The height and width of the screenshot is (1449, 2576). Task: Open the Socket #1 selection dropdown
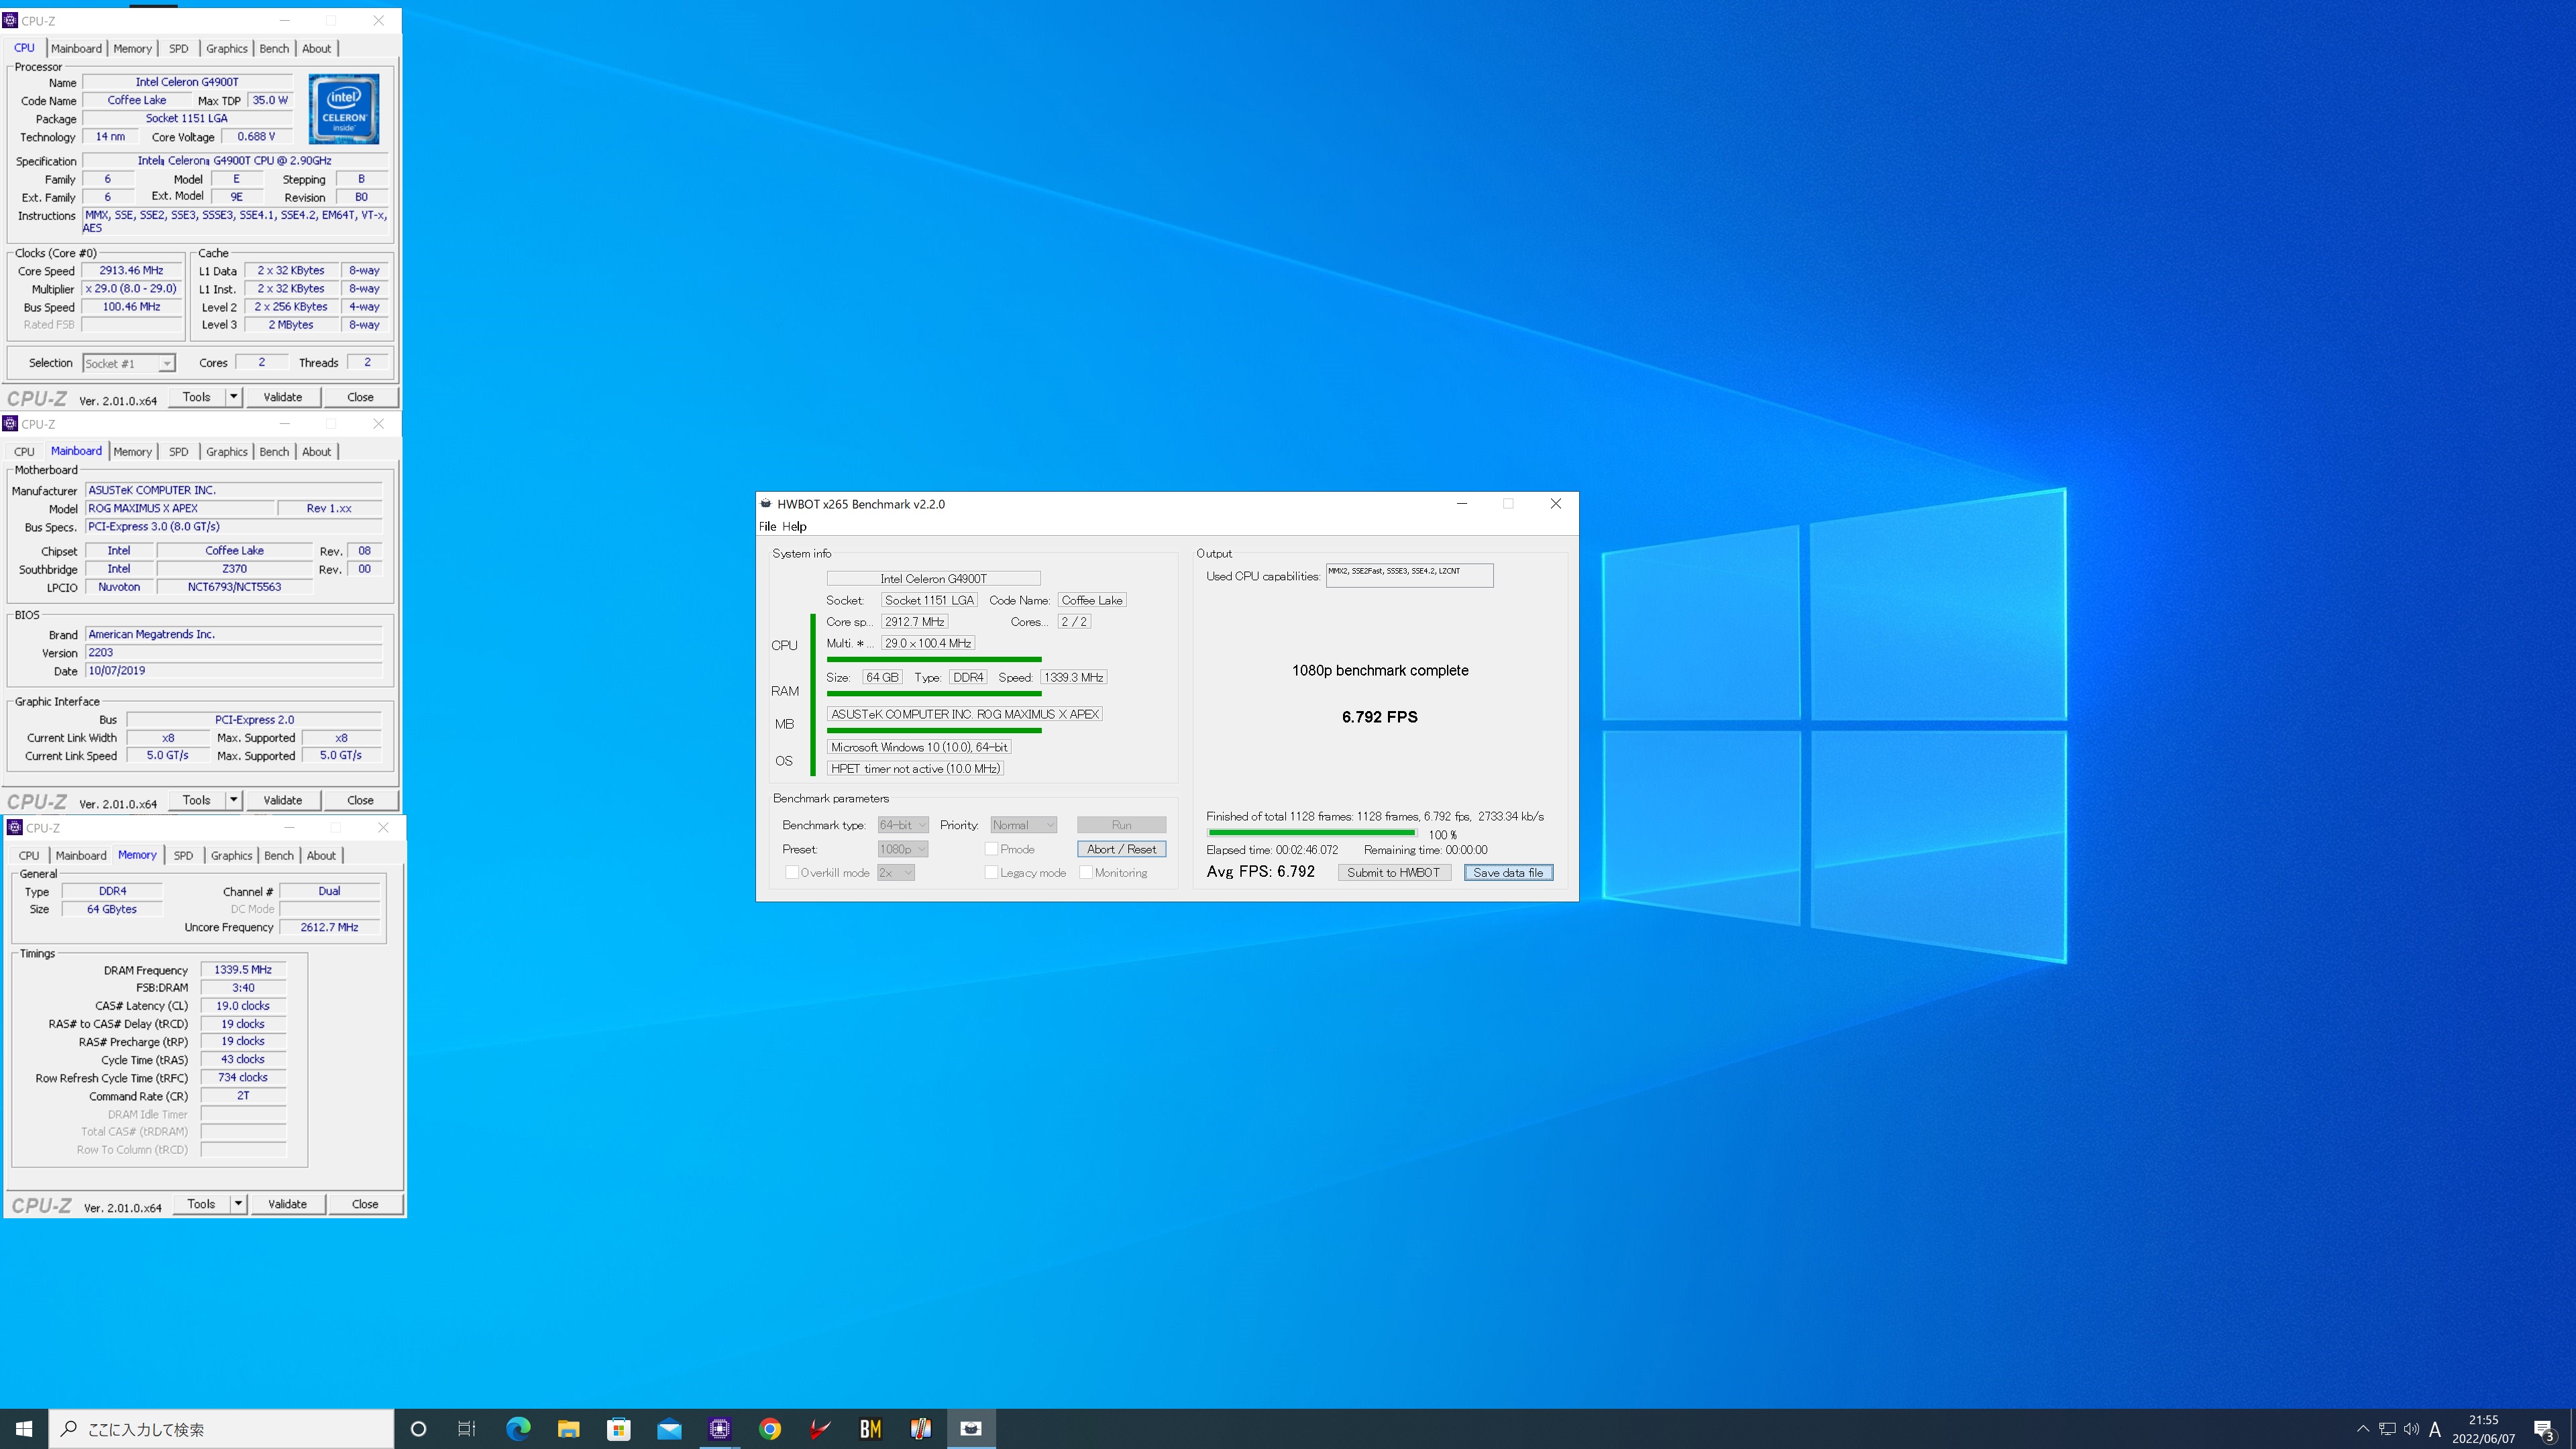pyautogui.click(x=129, y=363)
